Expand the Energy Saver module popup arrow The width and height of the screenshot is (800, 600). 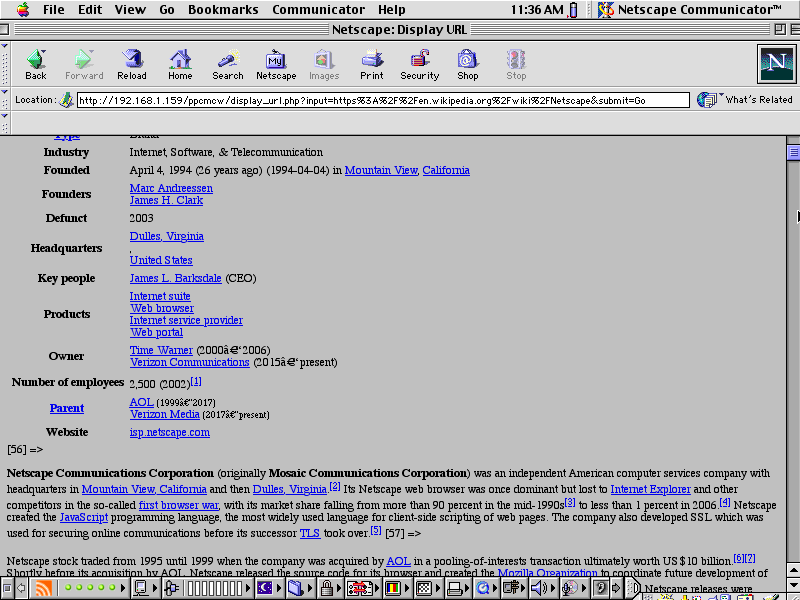[x=280, y=588]
